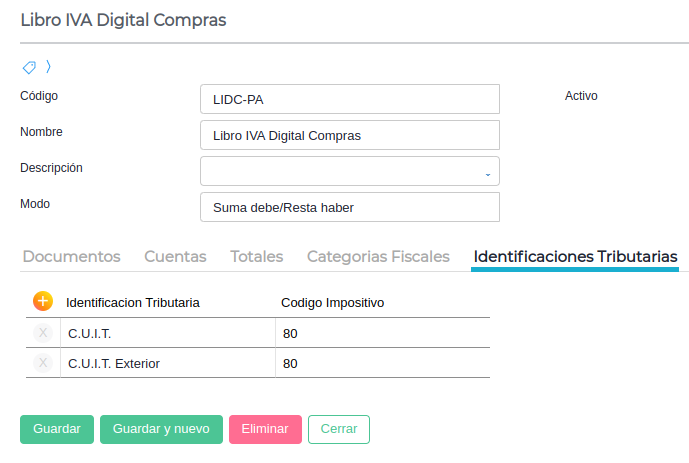689x463 pixels.
Task: Focus the Código input field
Action: (x=349, y=99)
